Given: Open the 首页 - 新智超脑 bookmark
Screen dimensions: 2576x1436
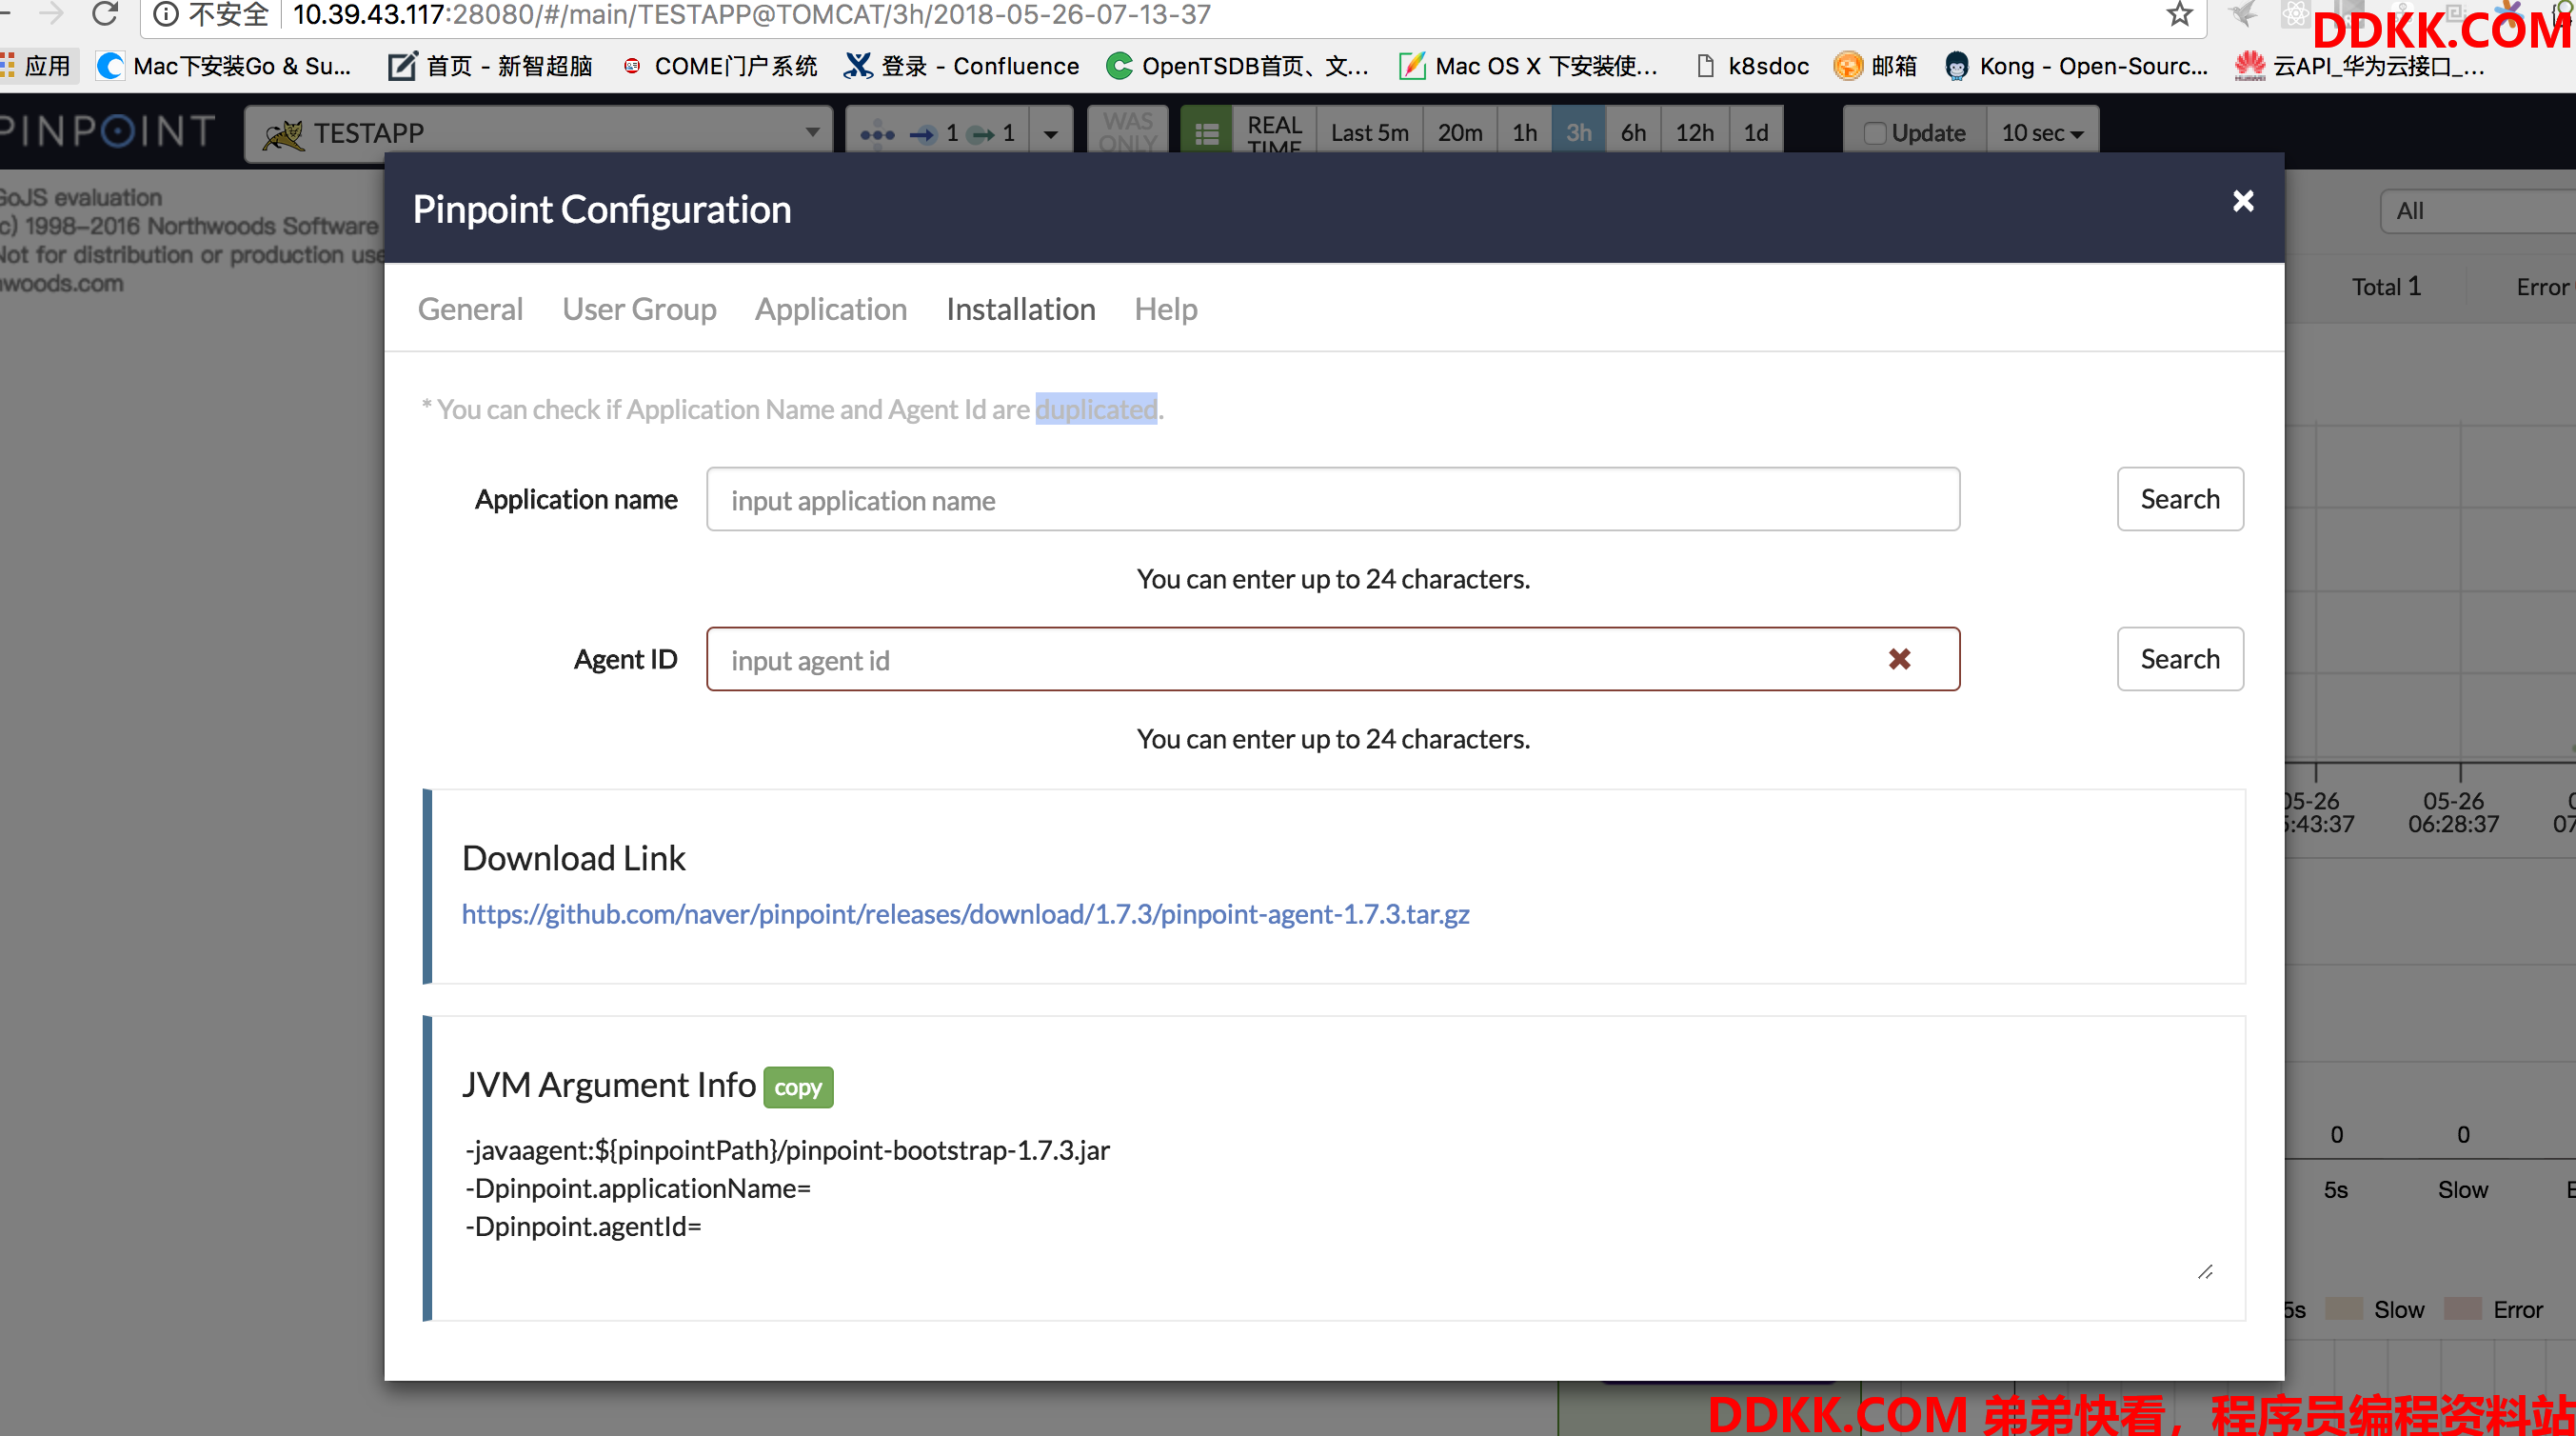Looking at the screenshot, I should pyautogui.click(x=490, y=66).
